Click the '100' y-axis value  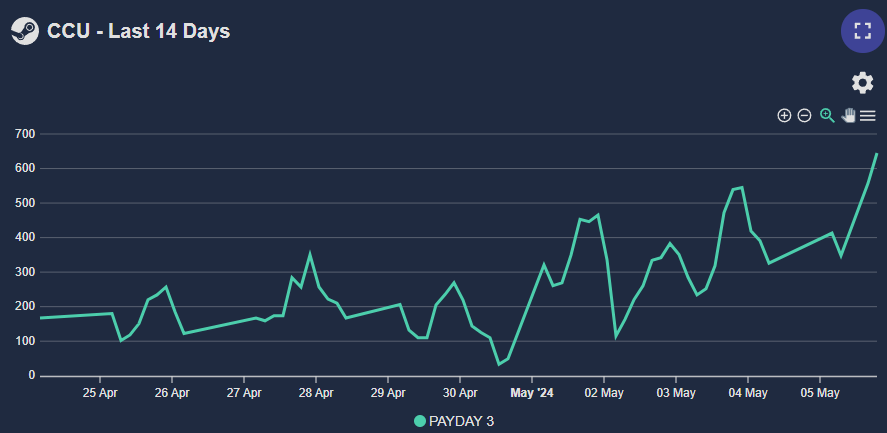(26, 341)
